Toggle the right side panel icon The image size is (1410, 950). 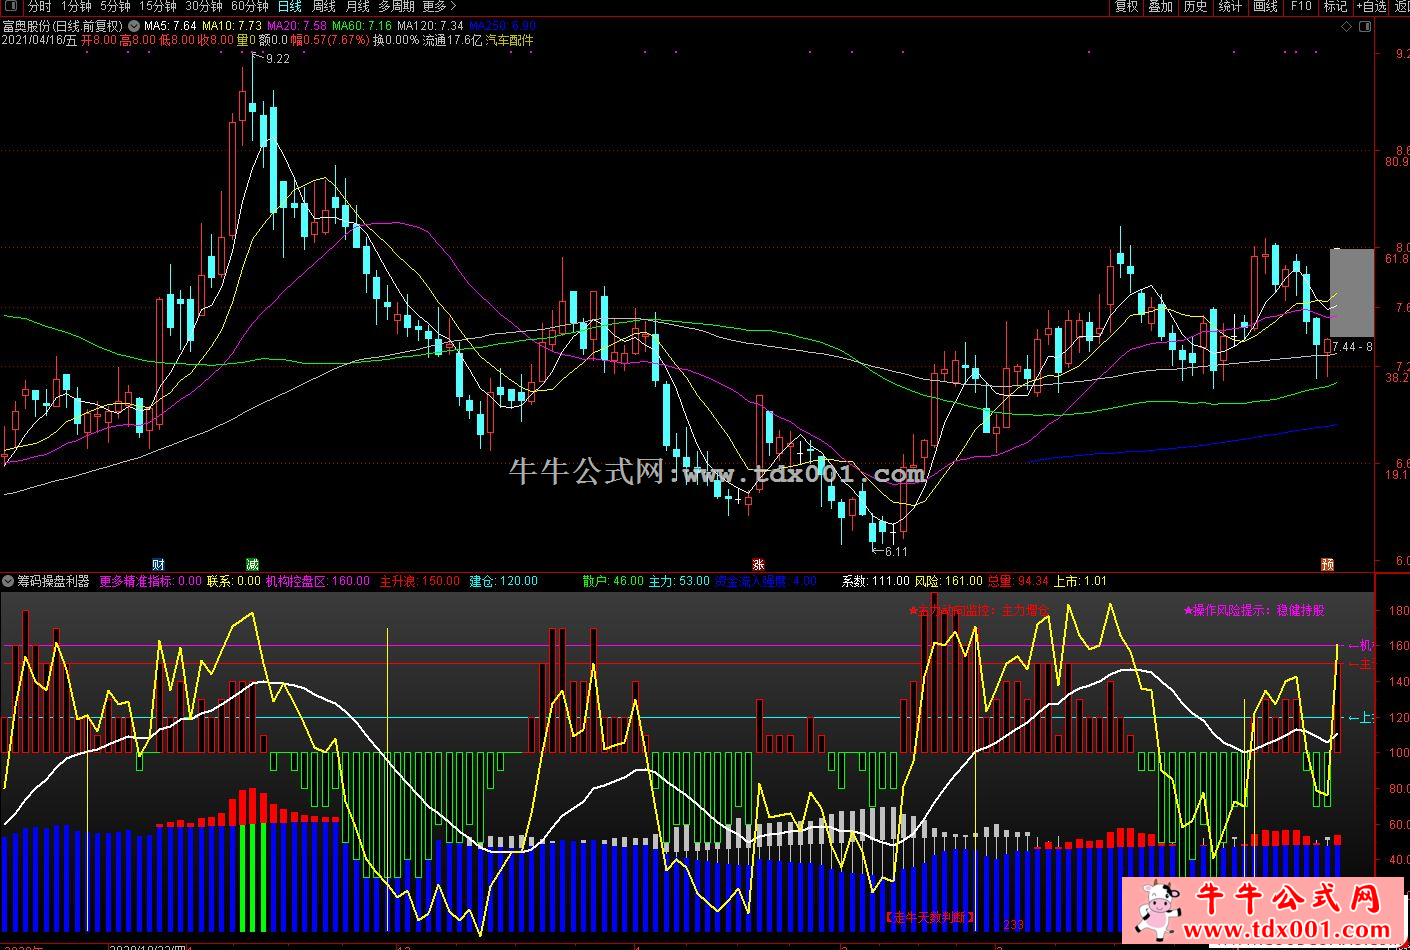coord(1366,26)
